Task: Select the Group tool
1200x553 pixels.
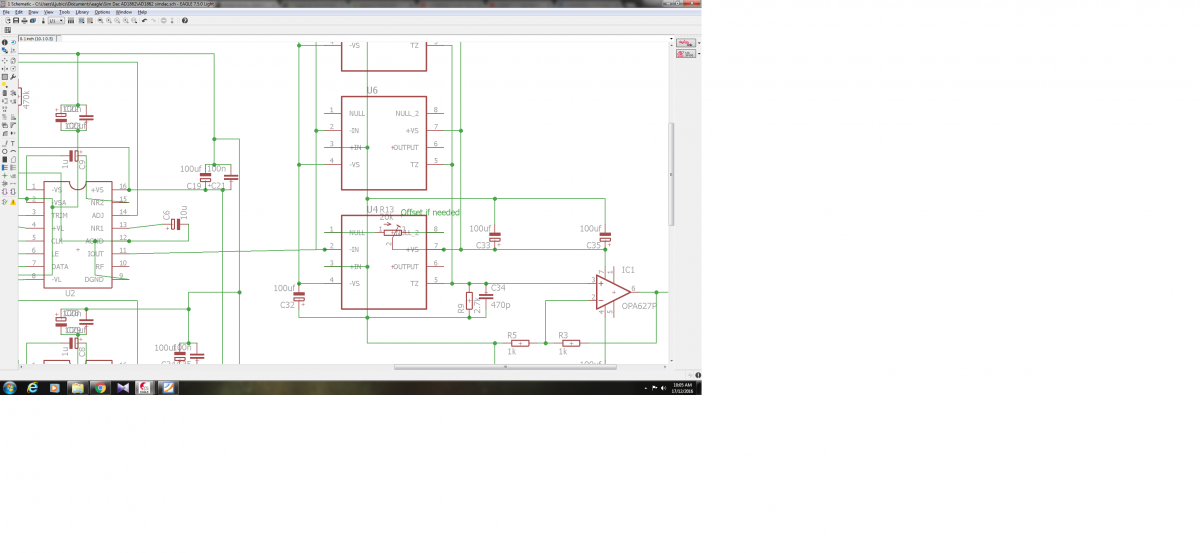Action: 5,76
